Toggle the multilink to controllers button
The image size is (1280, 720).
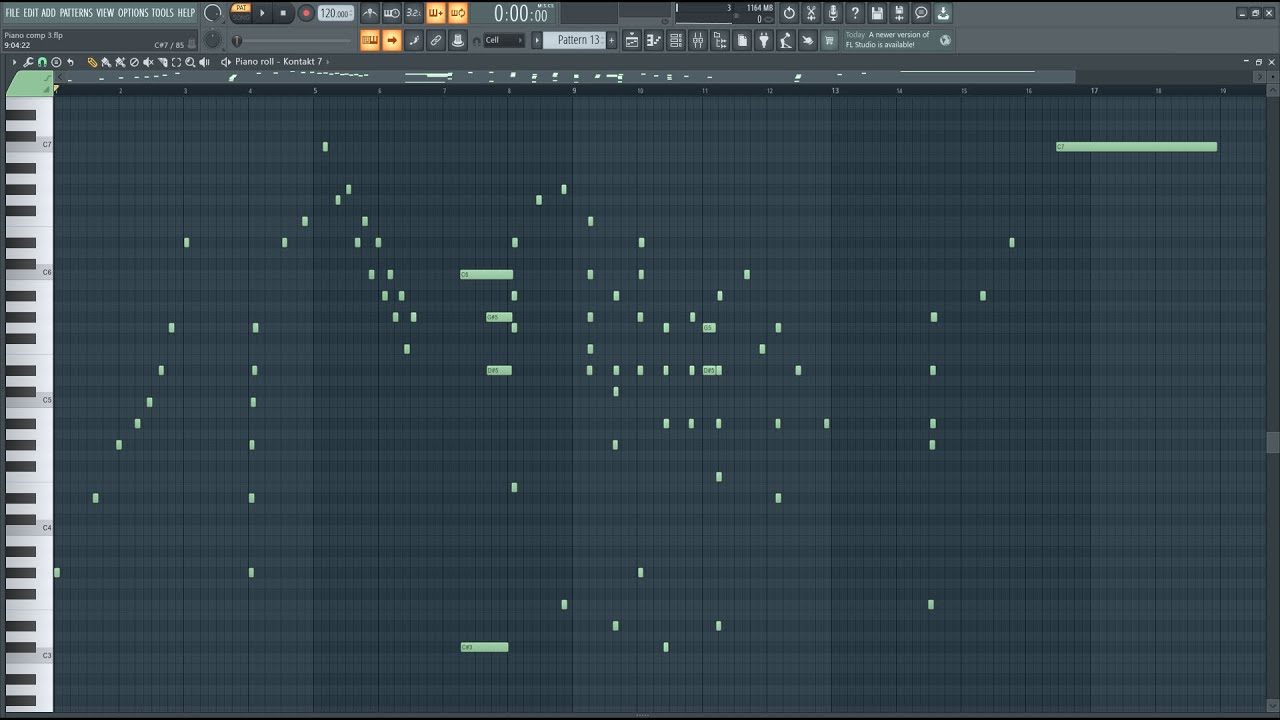[x=458, y=40]
